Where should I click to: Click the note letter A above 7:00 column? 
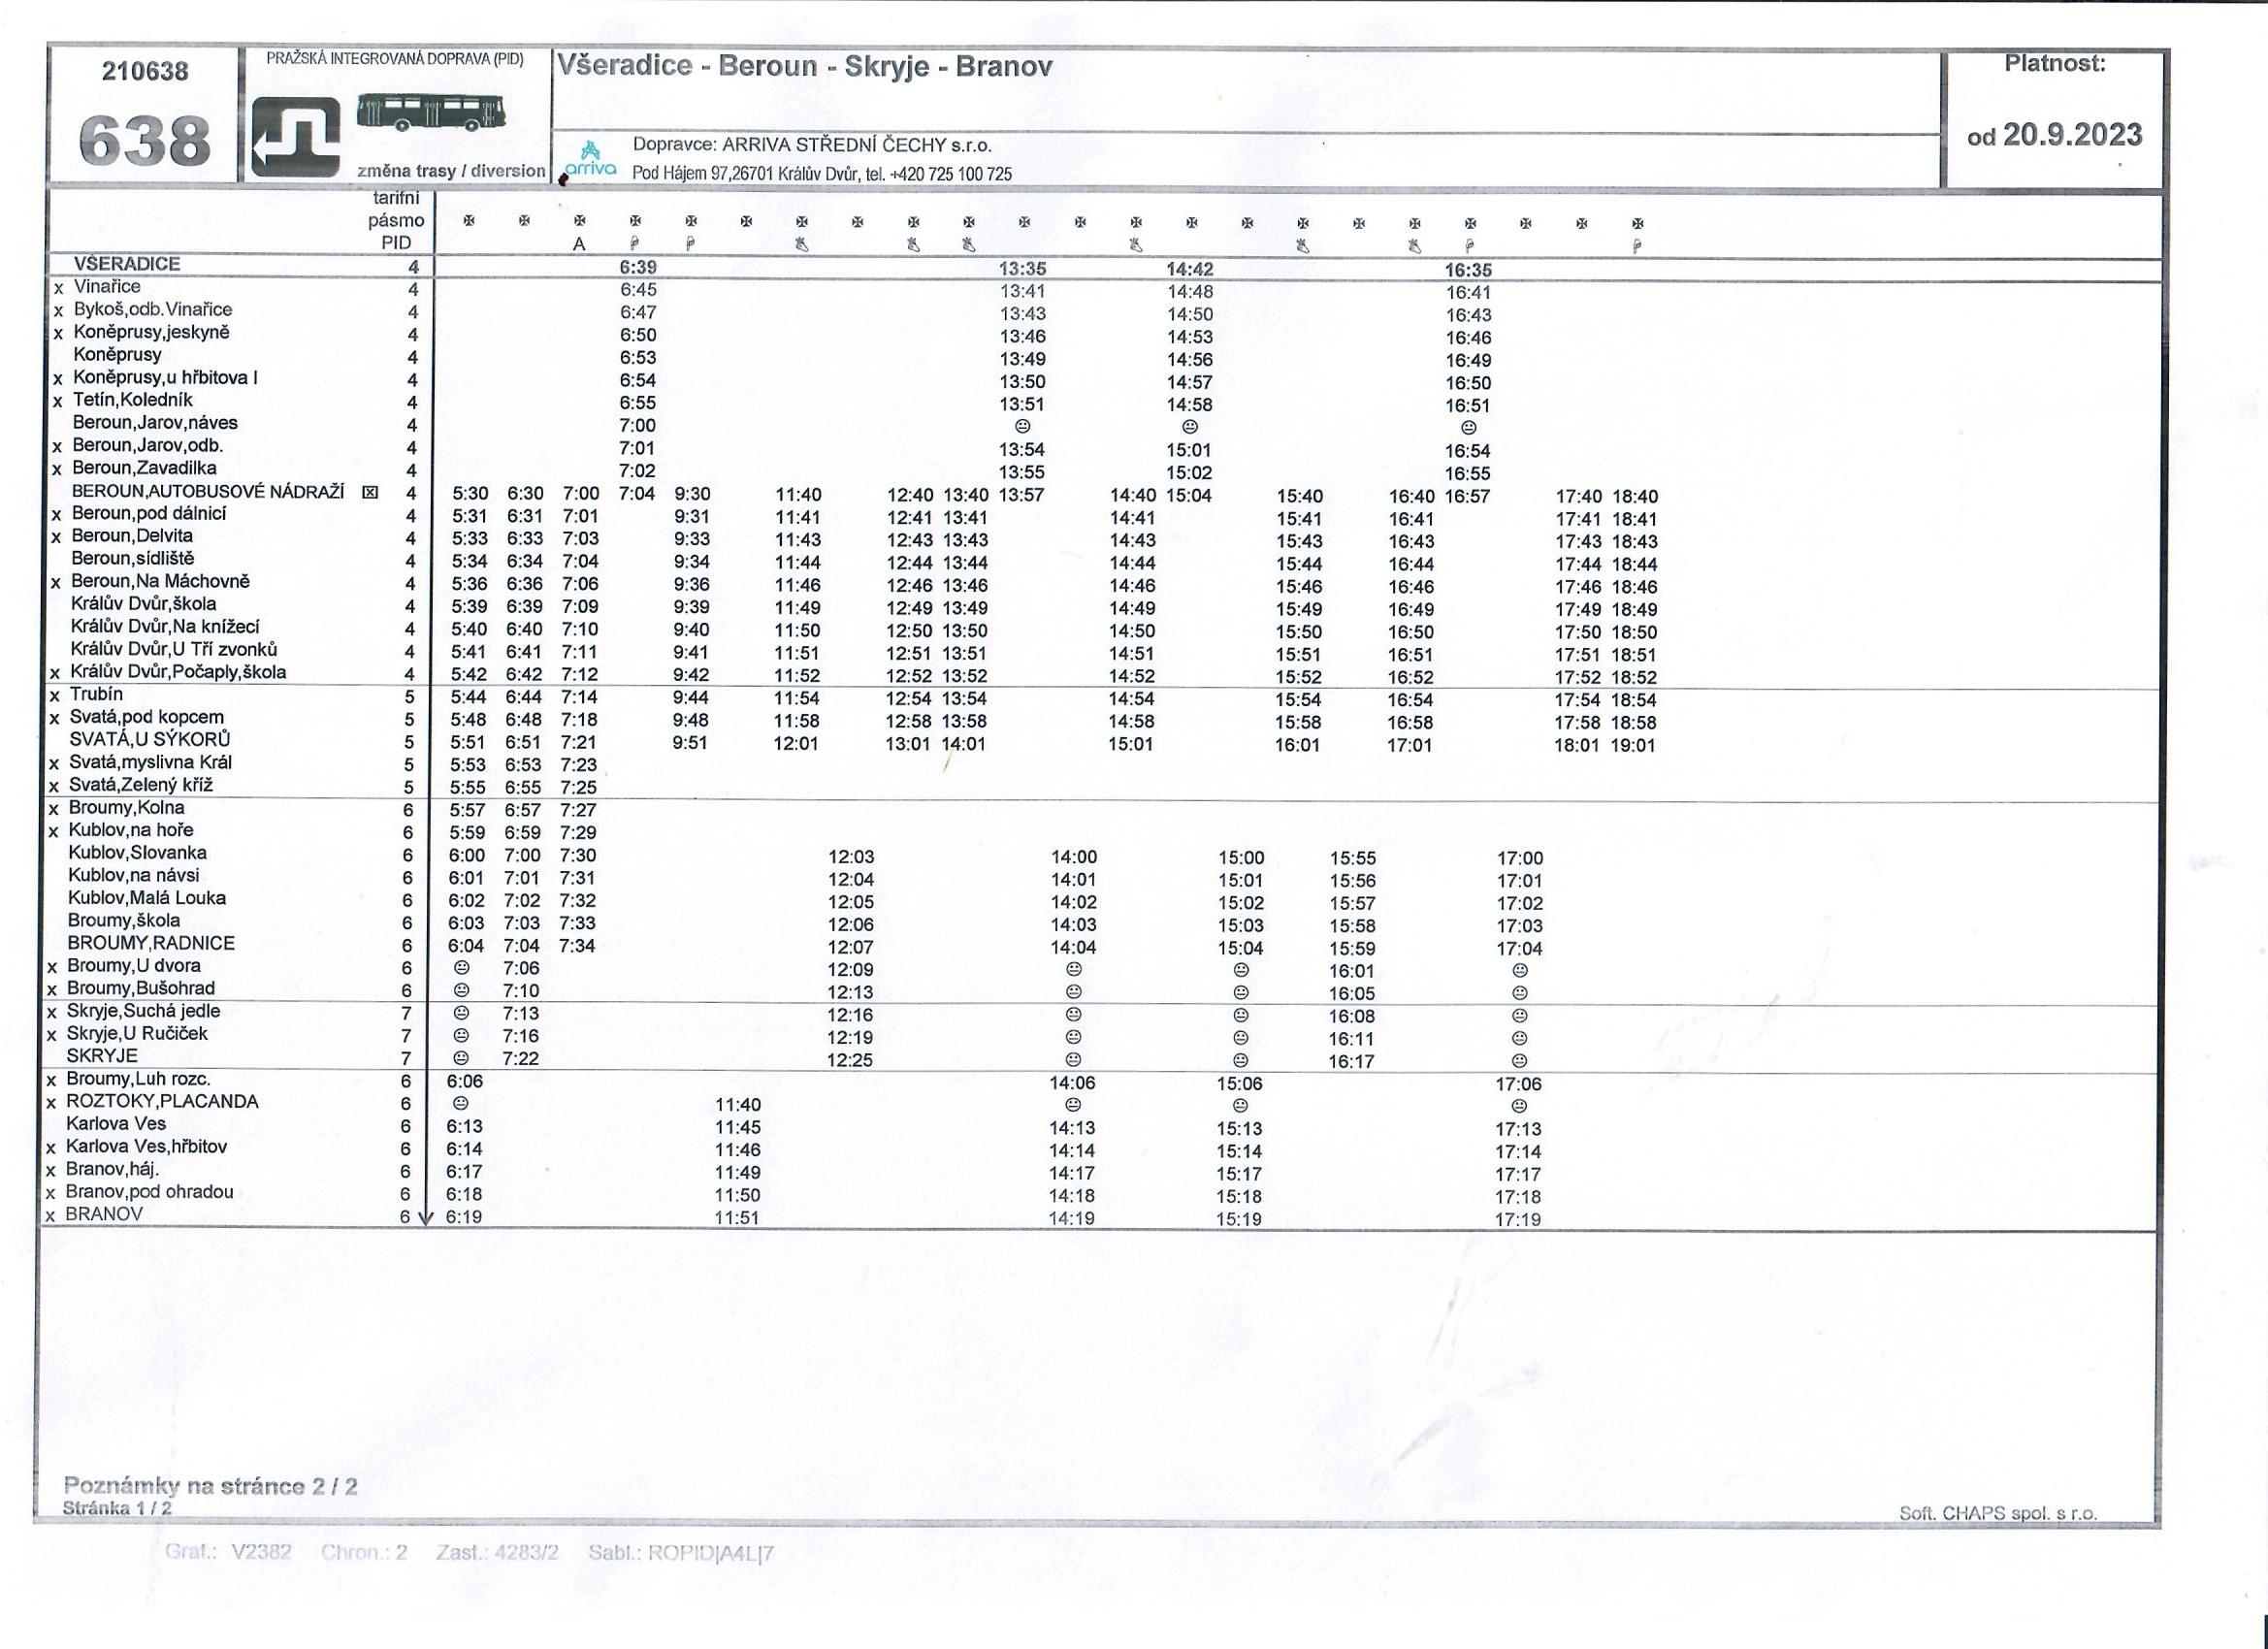(579, 244)
